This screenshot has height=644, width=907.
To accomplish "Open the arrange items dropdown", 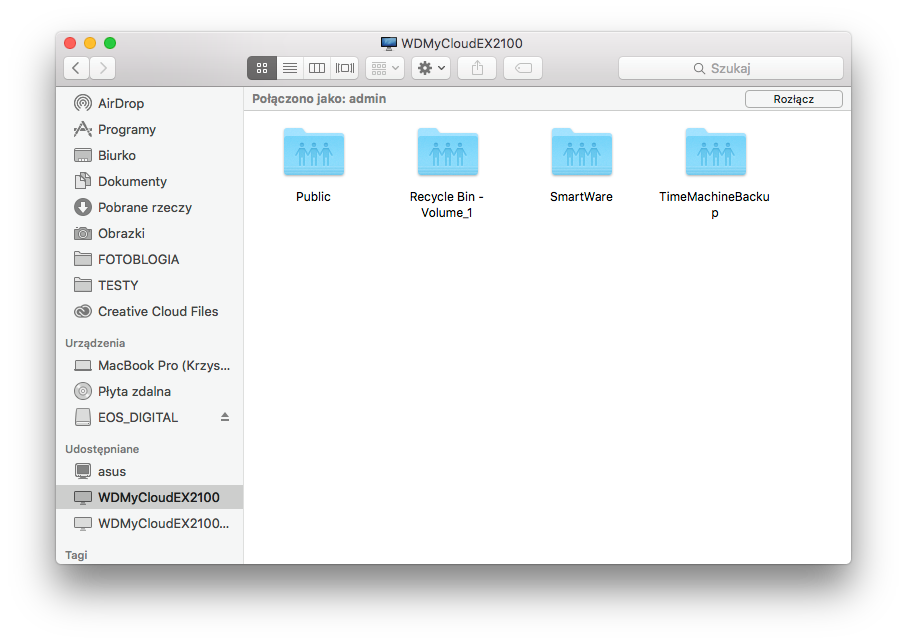I will [x=385, y=68].
